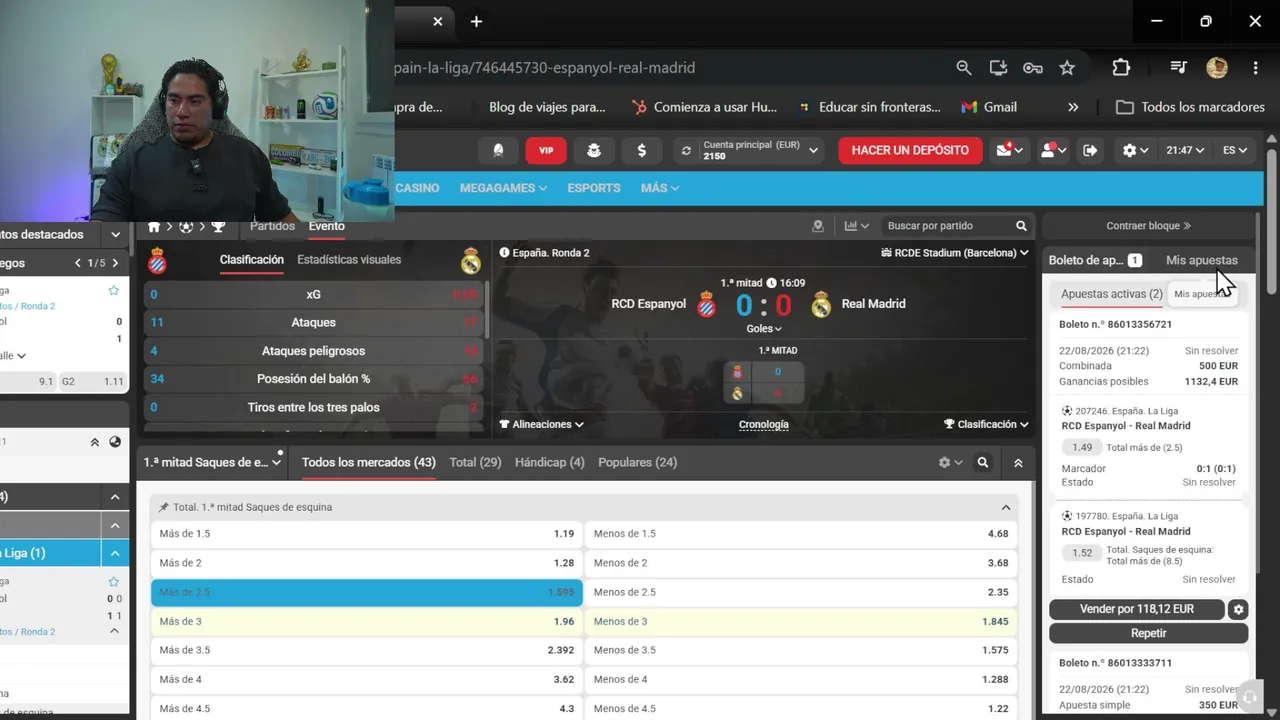Viewport: 1280px width, 720px height.
Task: Select the Más de 2.5 odds
Action: click(x=367, y=592)
